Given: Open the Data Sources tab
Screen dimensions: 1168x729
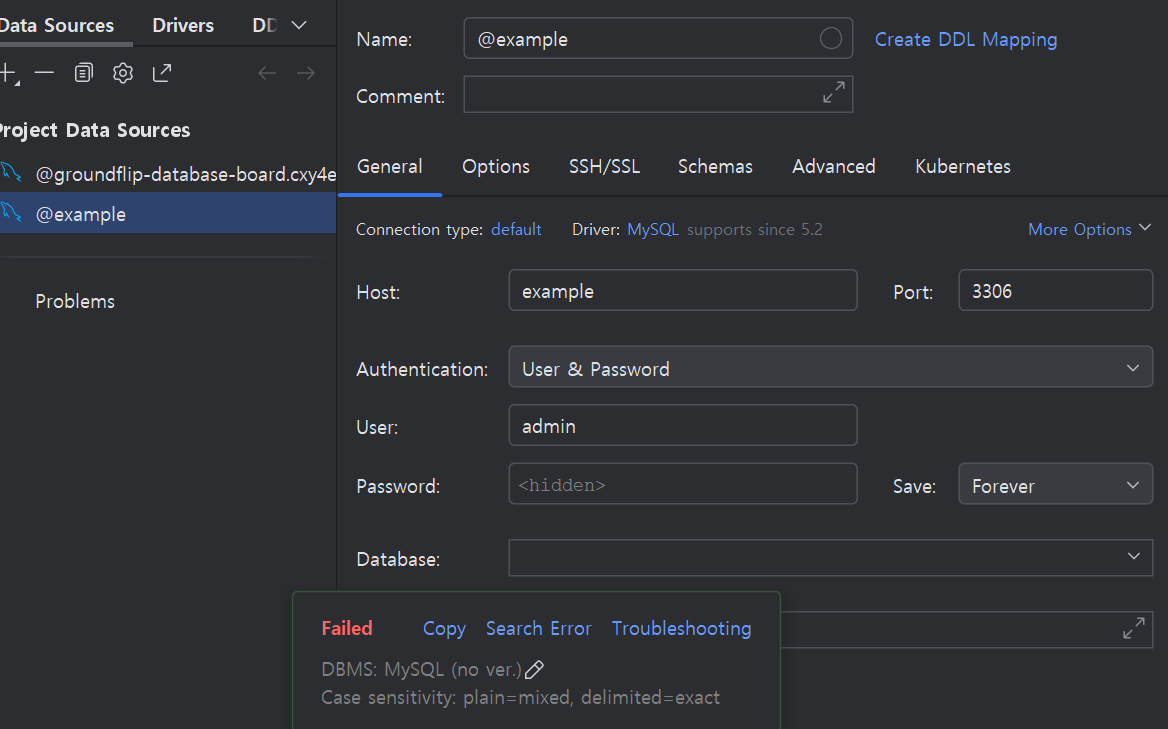Looking at the screenshot, I should 57,25.
